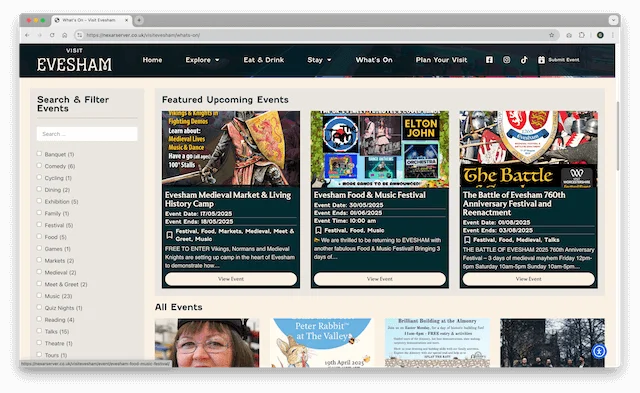
Task: Open Evesham Food & Music Festival title link
Action: click(x=370, y=195)
